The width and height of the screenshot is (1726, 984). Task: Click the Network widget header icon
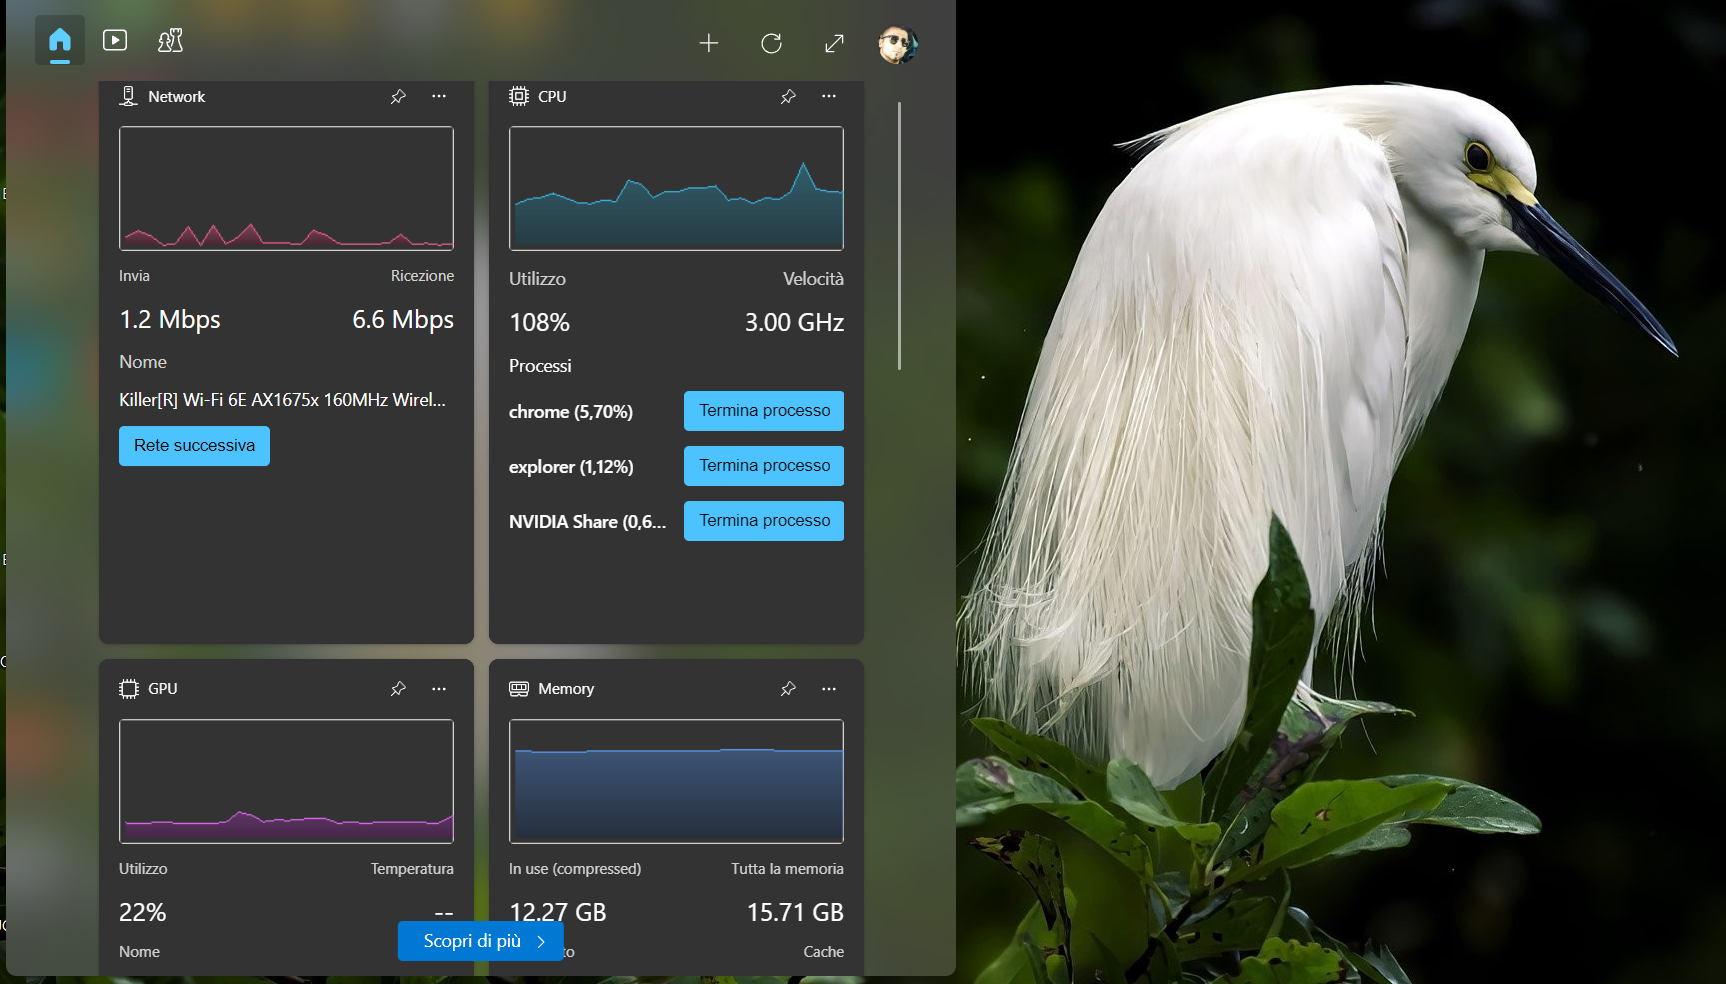click(128, 96)
